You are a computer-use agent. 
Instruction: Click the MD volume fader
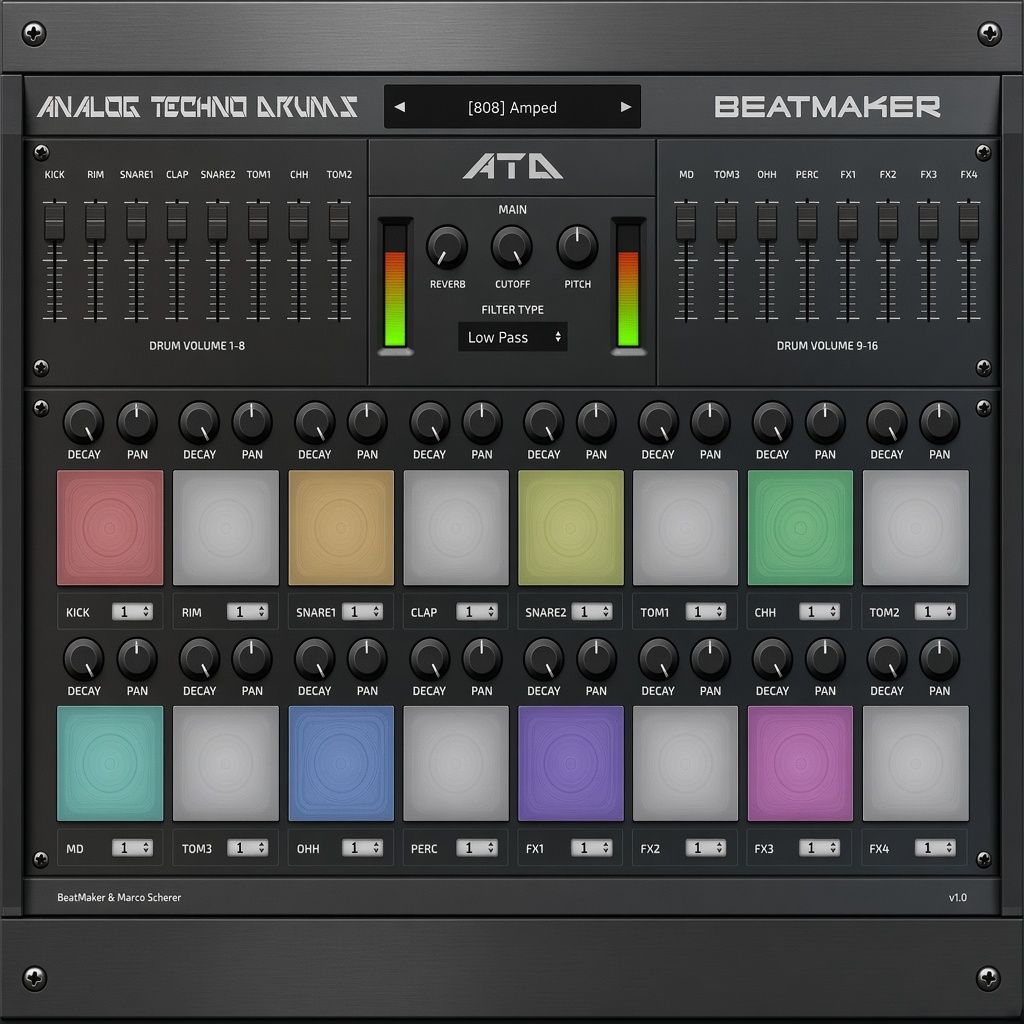coord(686,222)
